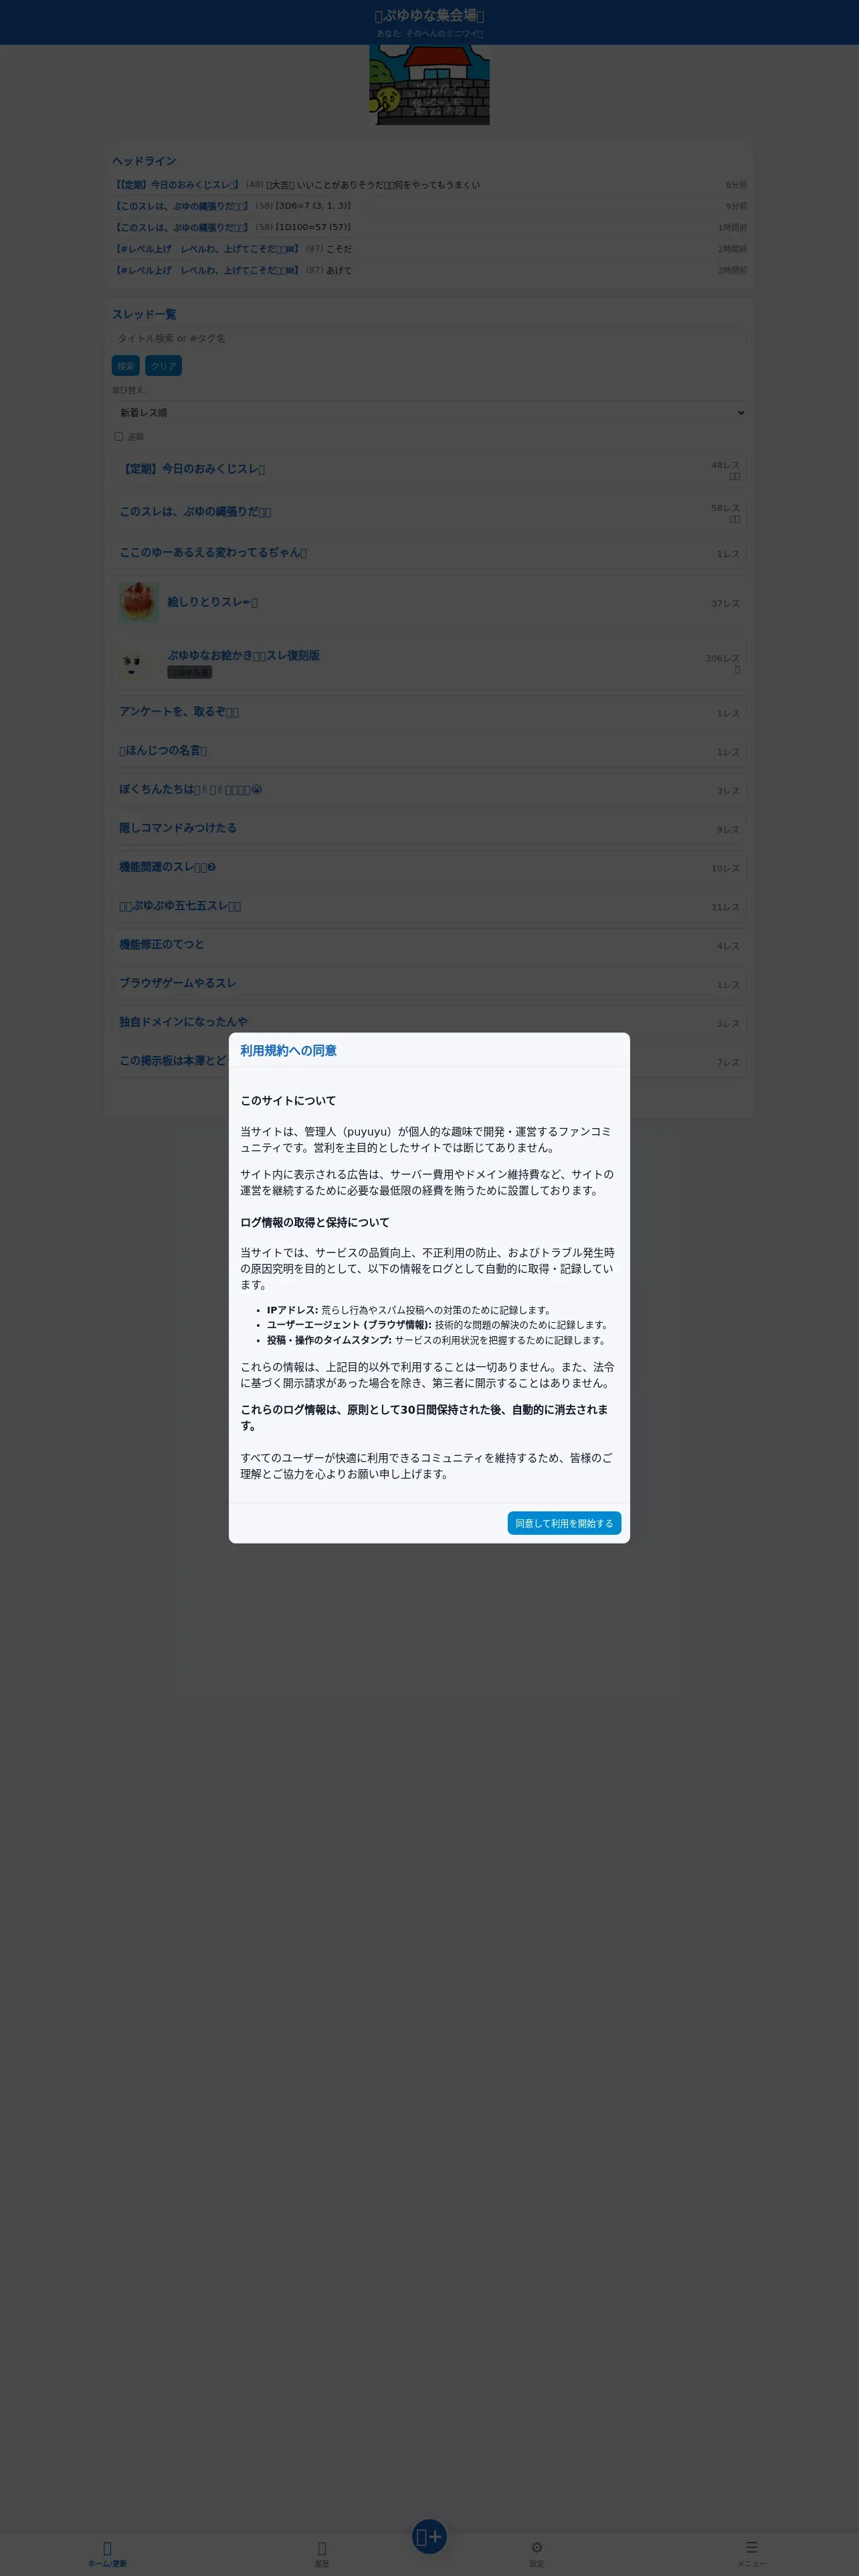The height and width of the screenshot is (2576, 859).
Task: Open headline post with [3D6=7 (3, 1, 3)]
Action: pos(429,206)
